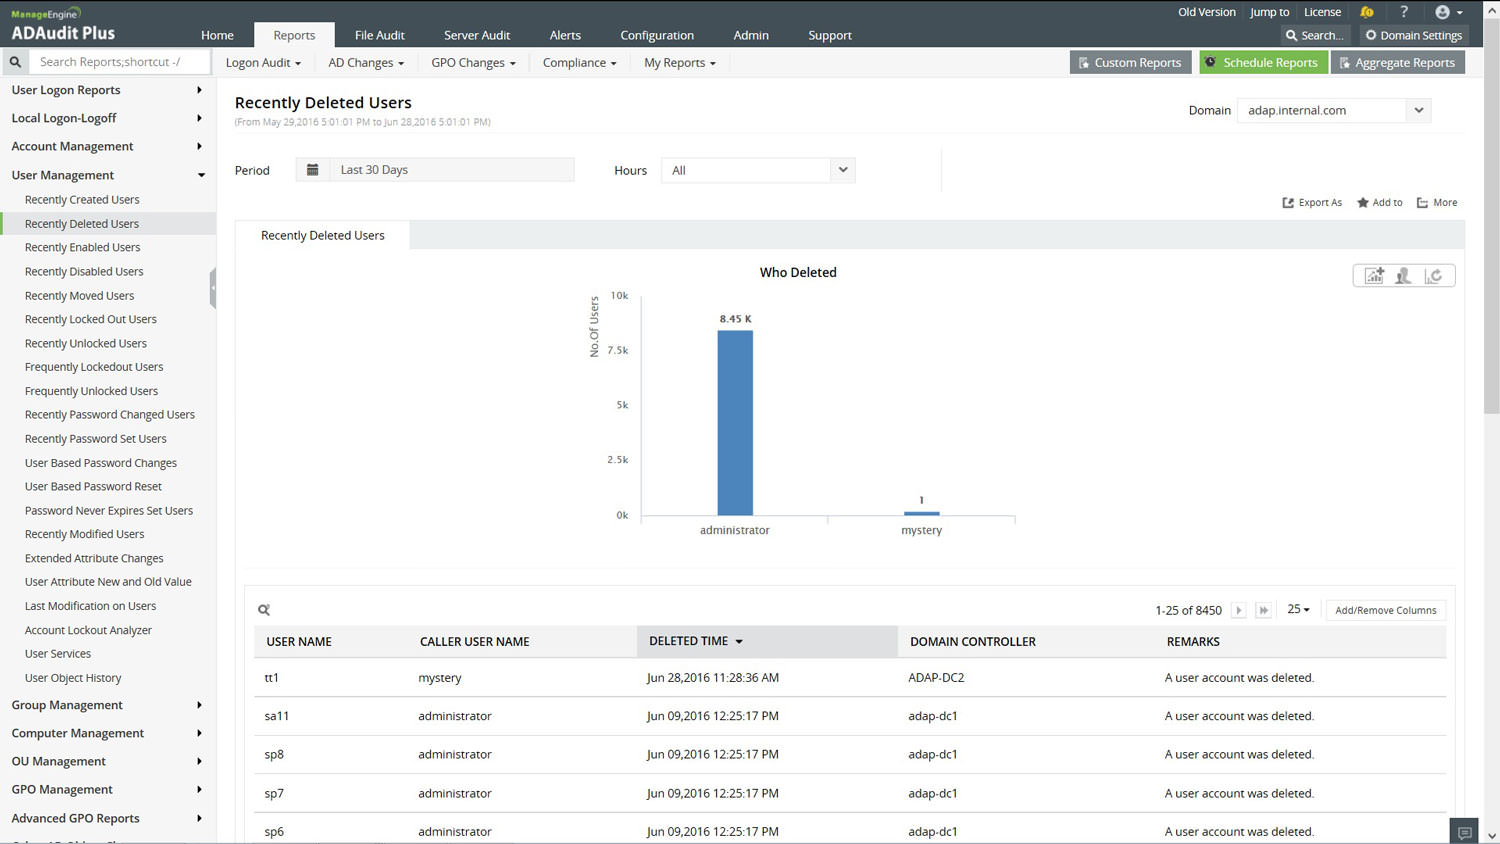Click the refresh chart icon
The height and width of the screenshot is (844, 1500).
[x=1434, y=276]
